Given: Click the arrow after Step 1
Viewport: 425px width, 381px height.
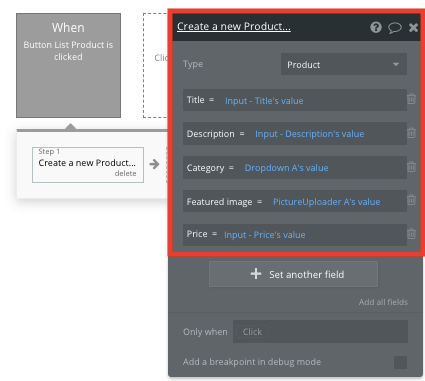Looking at the screenshot, I should (154, 164).
